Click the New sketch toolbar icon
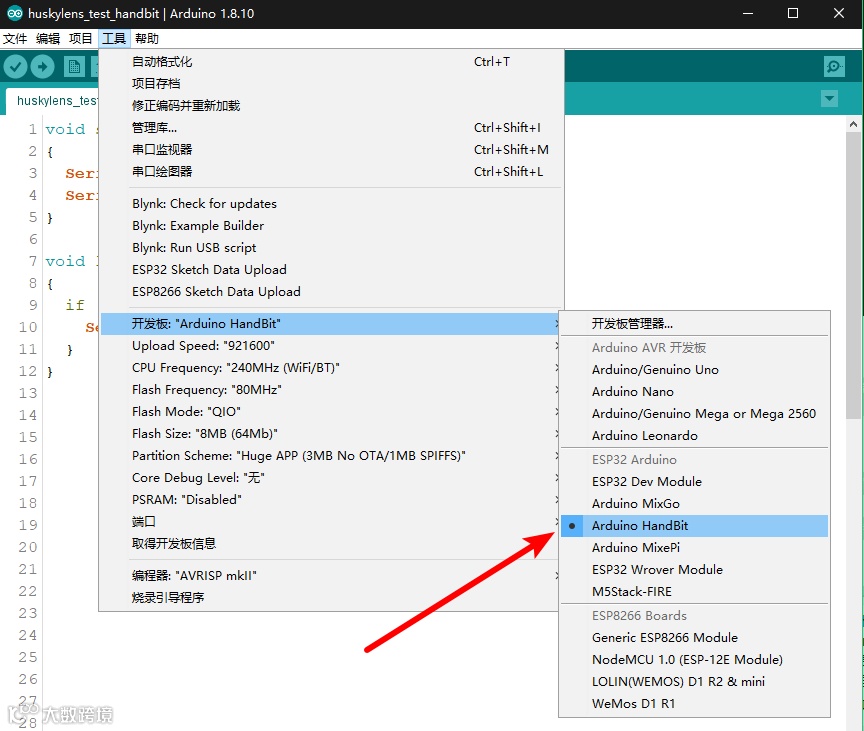The height and width of the screenshot is (731, 864). [x=74, y=67]
